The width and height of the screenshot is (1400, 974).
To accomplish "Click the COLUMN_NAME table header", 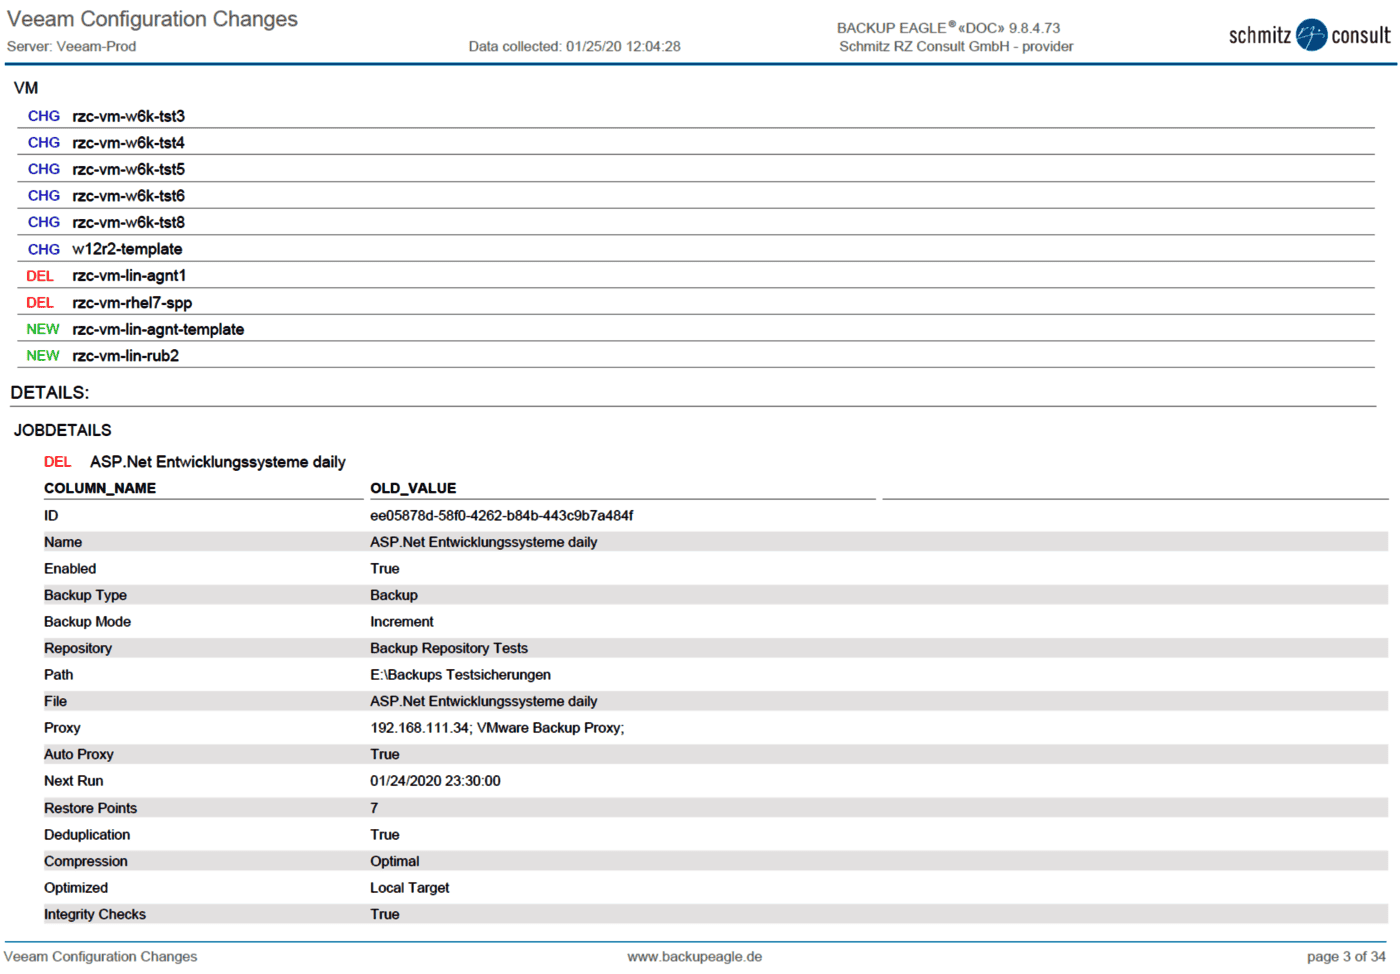I will pos(100,489).
